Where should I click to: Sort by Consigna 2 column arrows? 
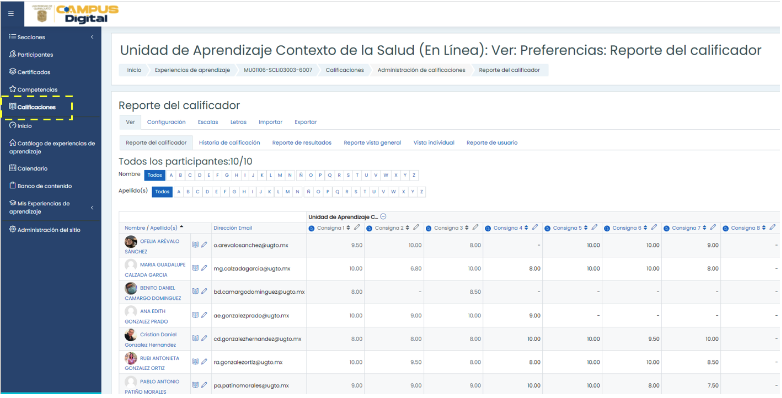407,228
